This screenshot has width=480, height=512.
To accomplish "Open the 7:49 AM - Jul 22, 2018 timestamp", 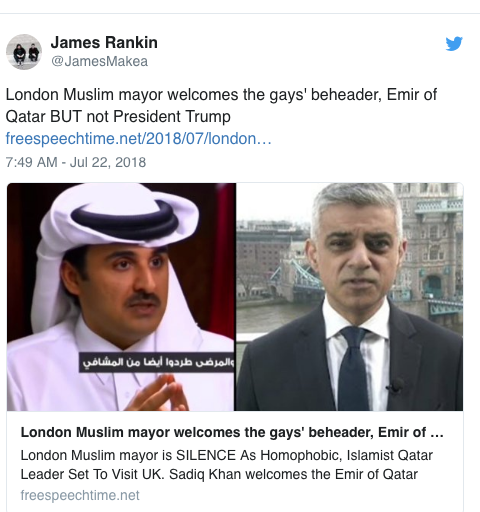I will [x=76, y=162].
